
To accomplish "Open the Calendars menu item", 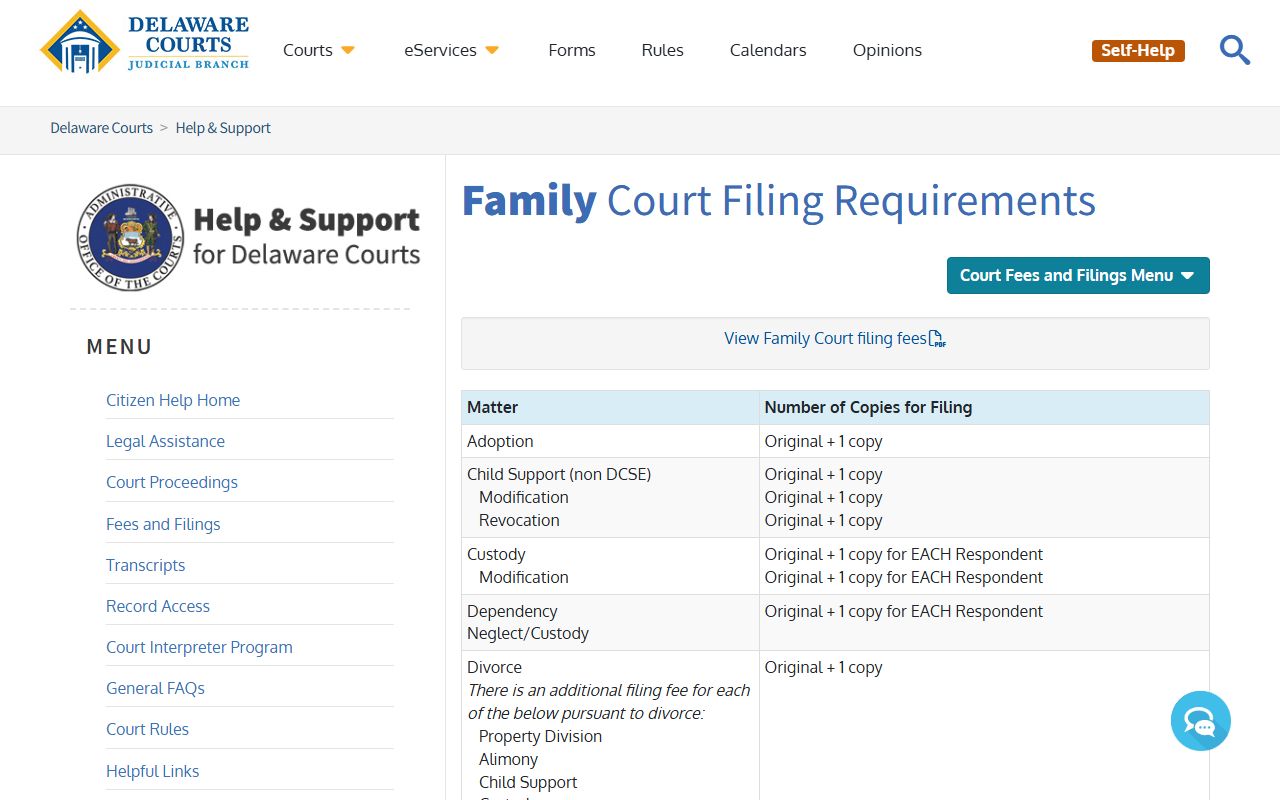I will pos(768,50).
